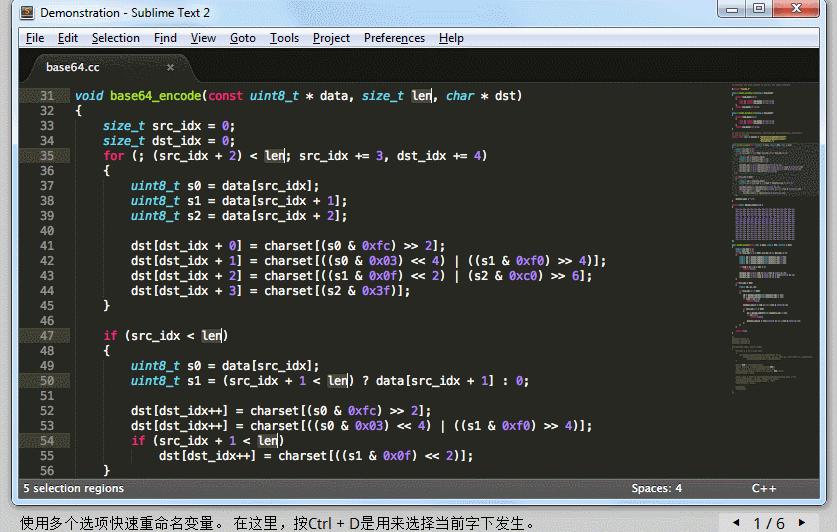The width and height of the screenshot is (837, 532).
Task: Open the File menu
Action: click(x=35, y=38)
